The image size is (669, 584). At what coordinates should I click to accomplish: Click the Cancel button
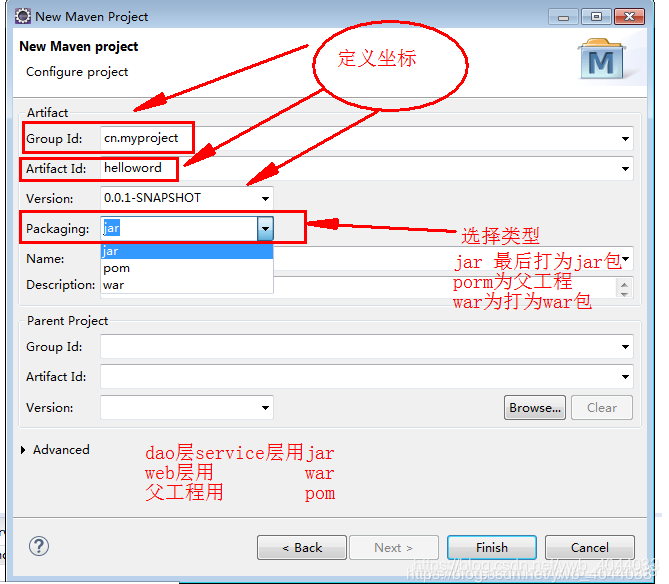pyautogui.click(x=590, y=547)
